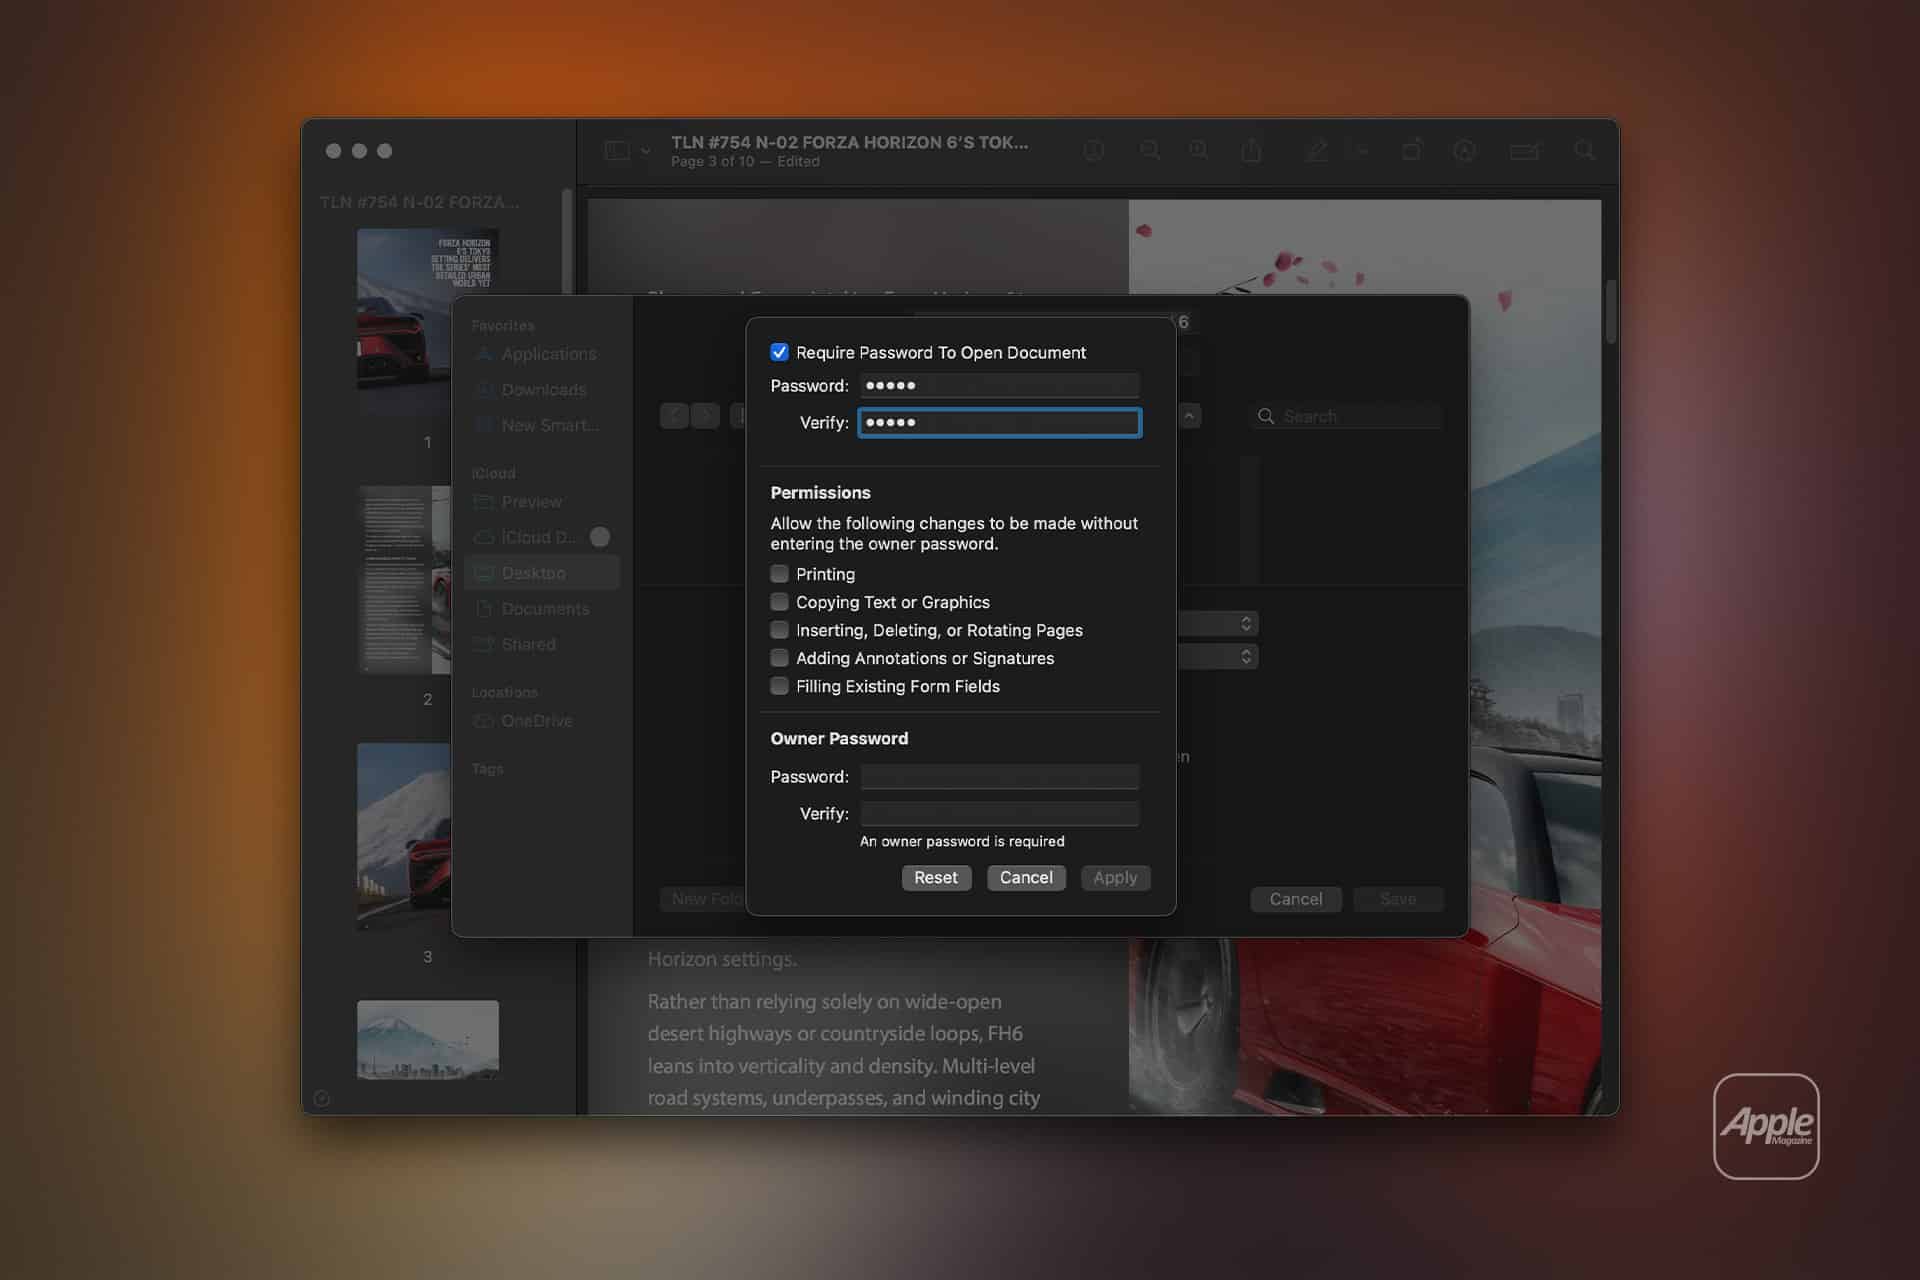Zoom out the document

[1150, 151]
